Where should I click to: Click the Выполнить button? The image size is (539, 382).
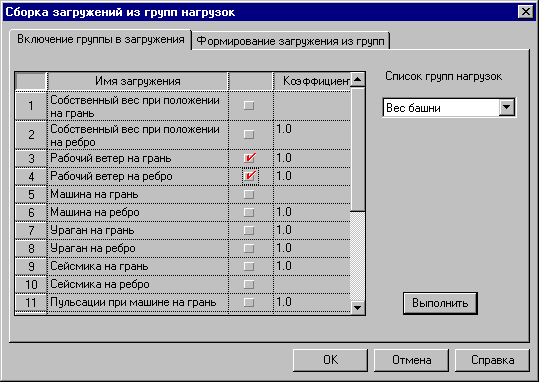coord(440,303)
